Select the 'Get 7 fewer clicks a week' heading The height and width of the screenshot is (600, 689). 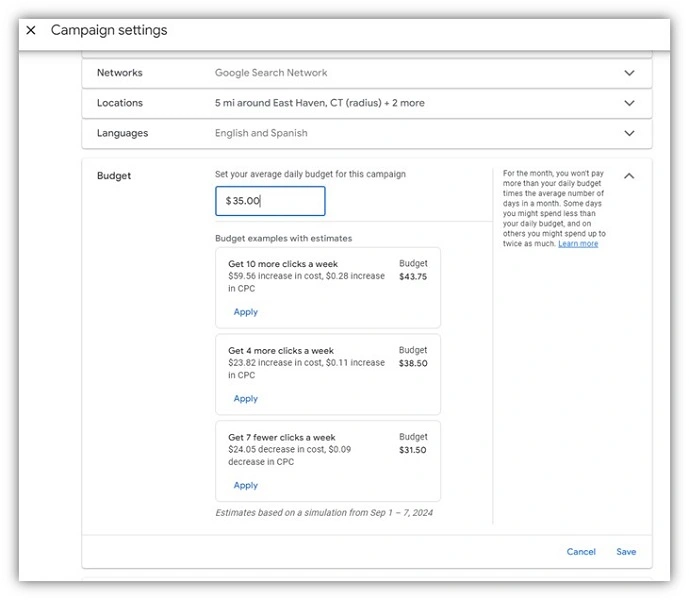(x=282, y=437)
